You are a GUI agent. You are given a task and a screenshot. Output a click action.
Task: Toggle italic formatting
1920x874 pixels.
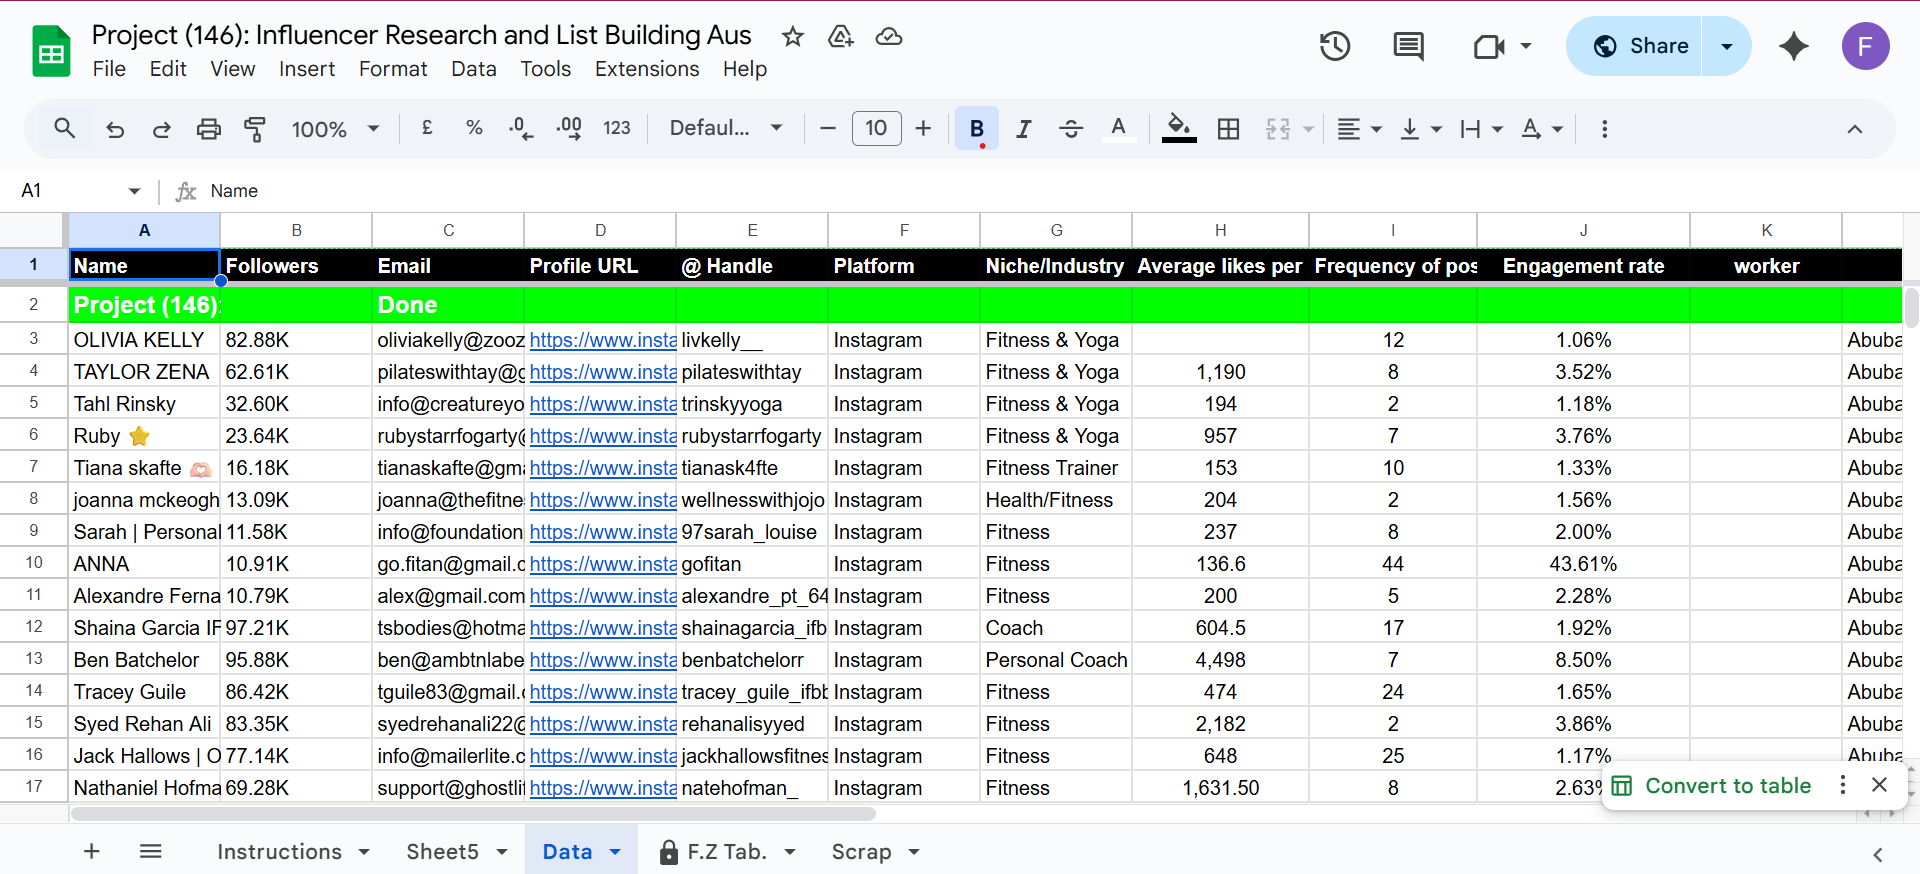[x=1023, y=129]
